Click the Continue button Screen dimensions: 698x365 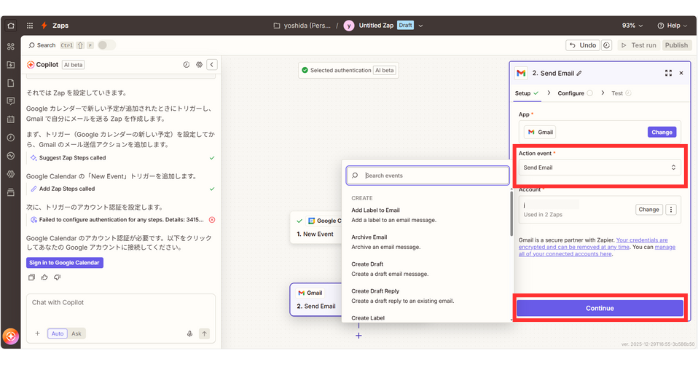pyautogui.click(x=600, y=308)
